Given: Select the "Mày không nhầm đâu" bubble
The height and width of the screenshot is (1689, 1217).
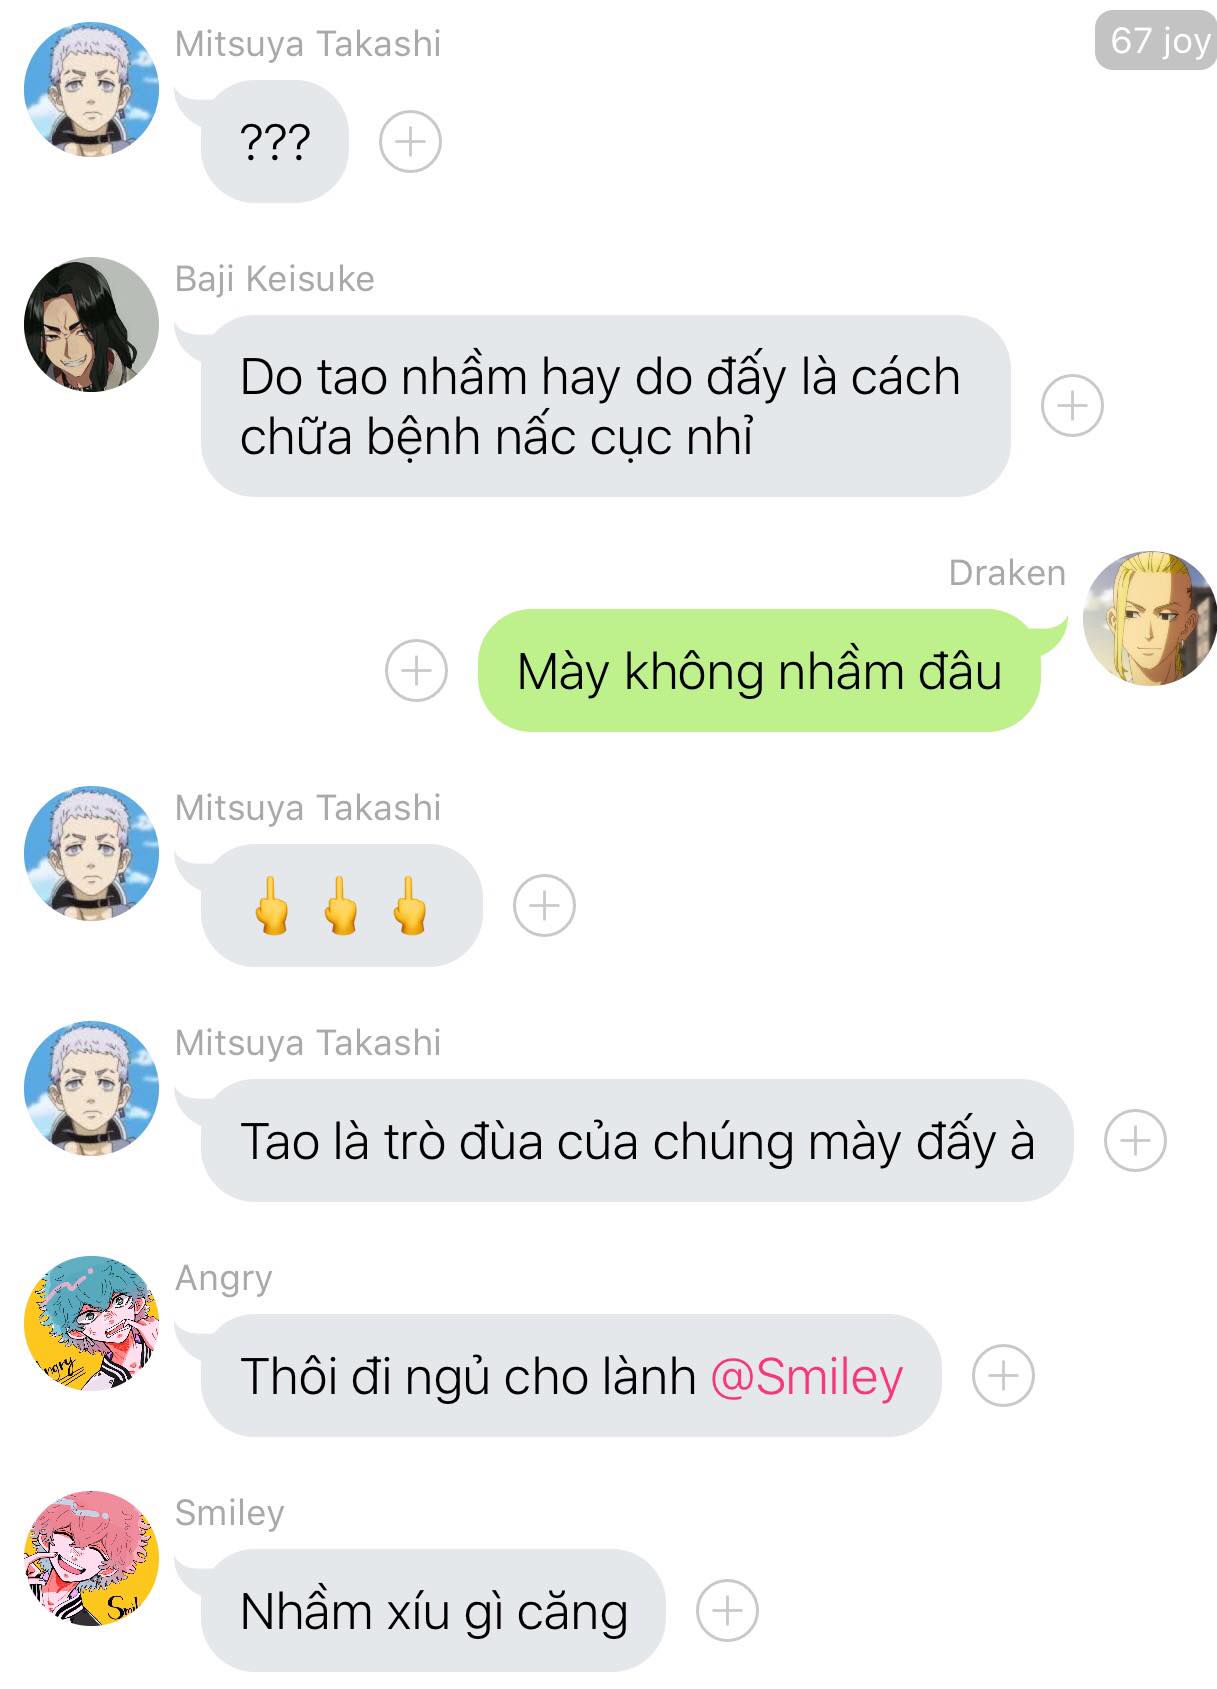Looking at the screenshot, I should coord(759,670).
